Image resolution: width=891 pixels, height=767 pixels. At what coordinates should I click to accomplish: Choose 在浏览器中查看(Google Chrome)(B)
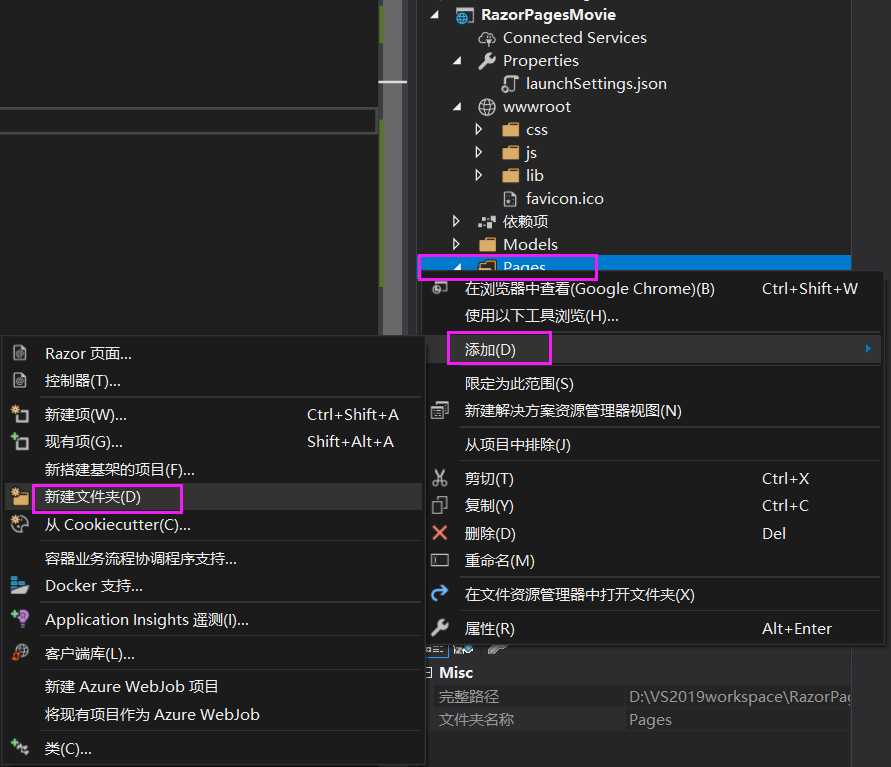[x=653, y=289]
